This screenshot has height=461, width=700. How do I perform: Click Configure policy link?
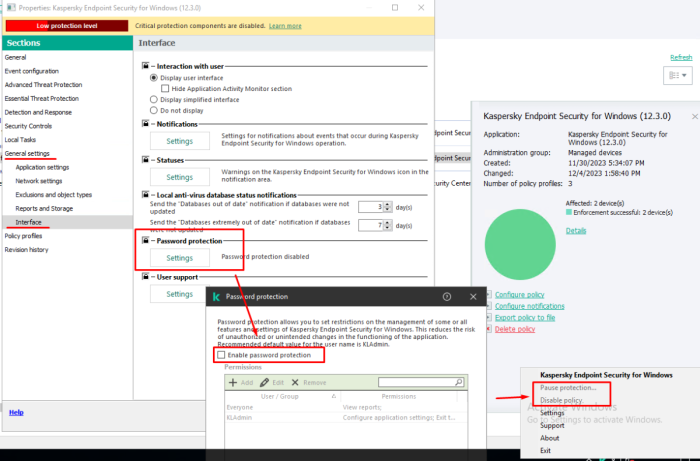pyautogui.click(x=520, y=295)
